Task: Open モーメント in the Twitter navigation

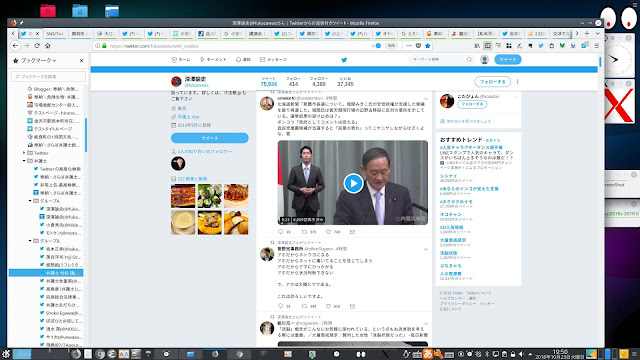Action: point(213,60)
